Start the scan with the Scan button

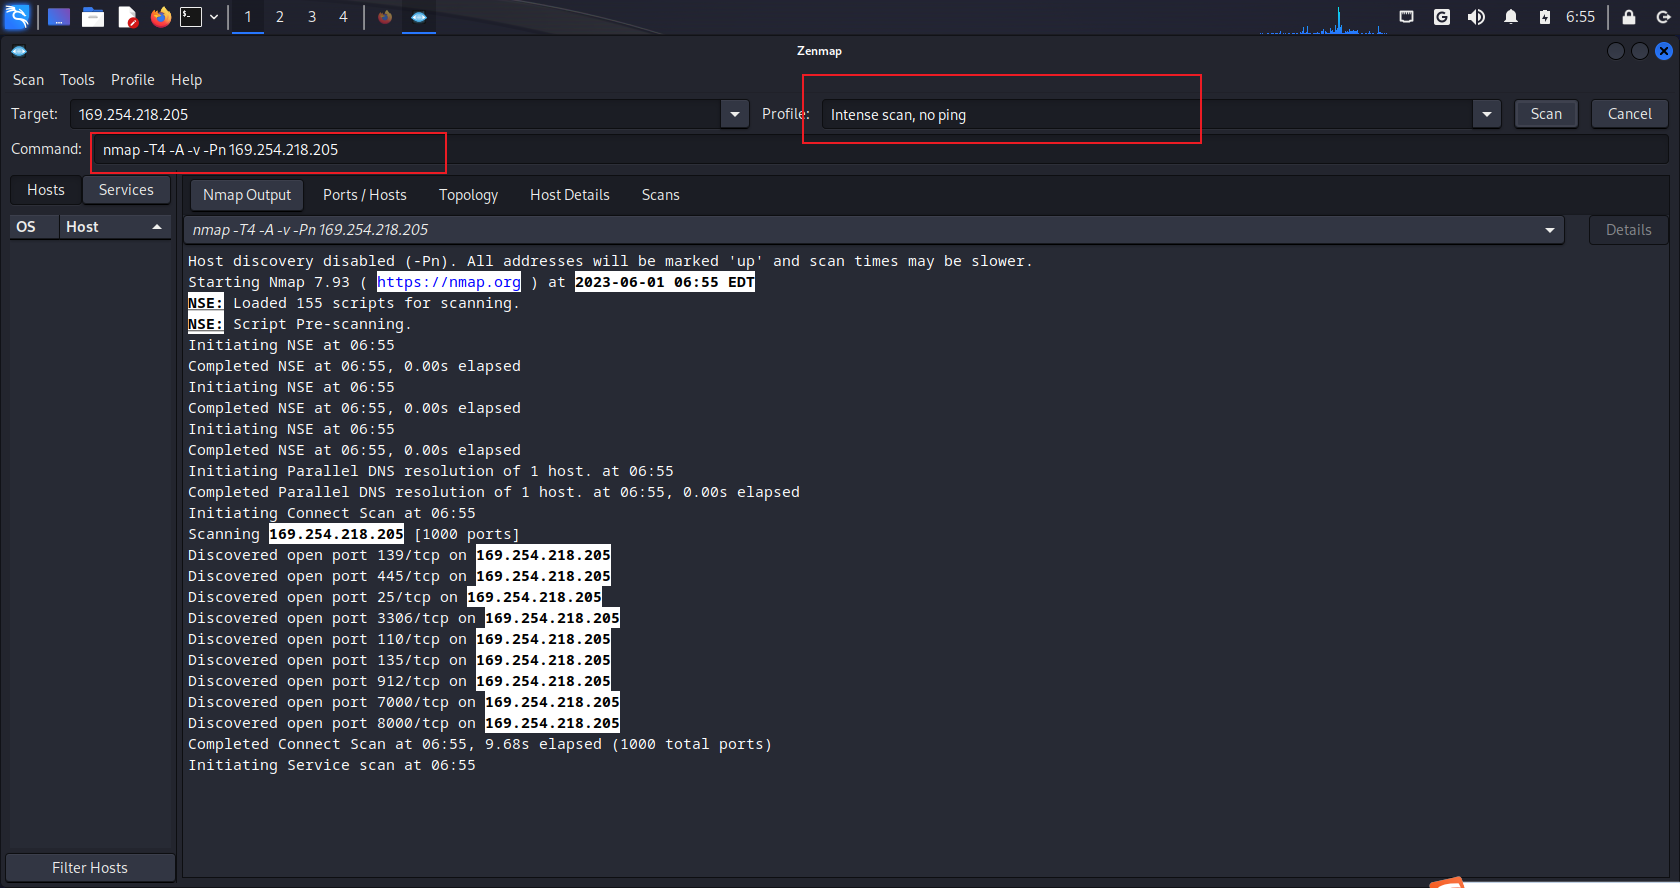pyautogui.click(x=1545, y=114)
